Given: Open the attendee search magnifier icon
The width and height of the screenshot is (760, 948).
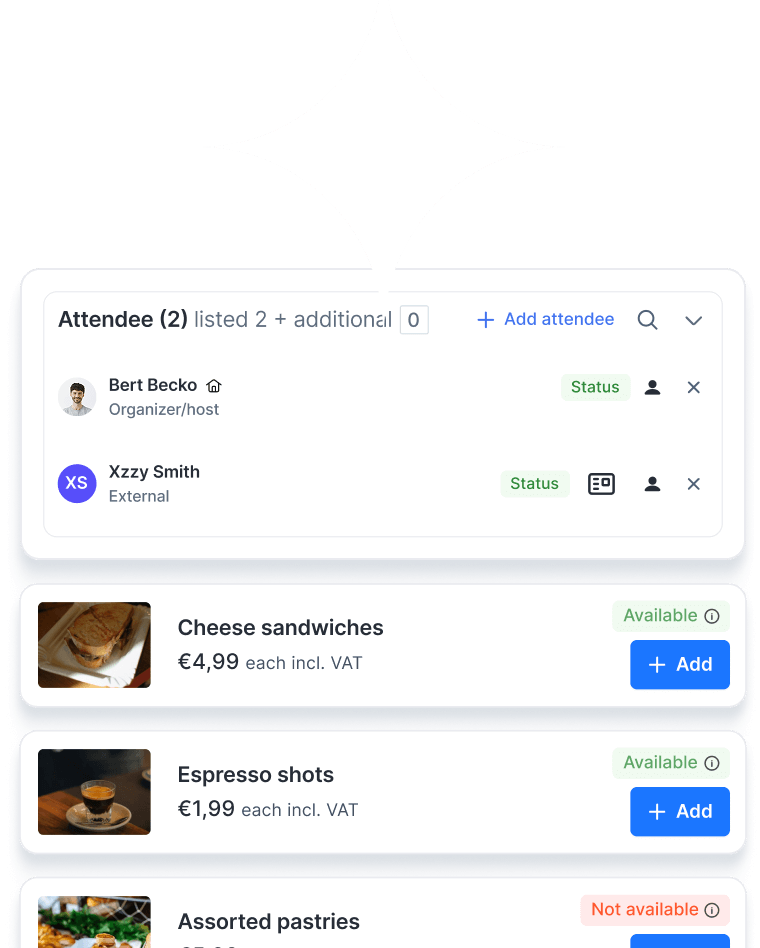Looking at the screenshot, I should point(647,320).
